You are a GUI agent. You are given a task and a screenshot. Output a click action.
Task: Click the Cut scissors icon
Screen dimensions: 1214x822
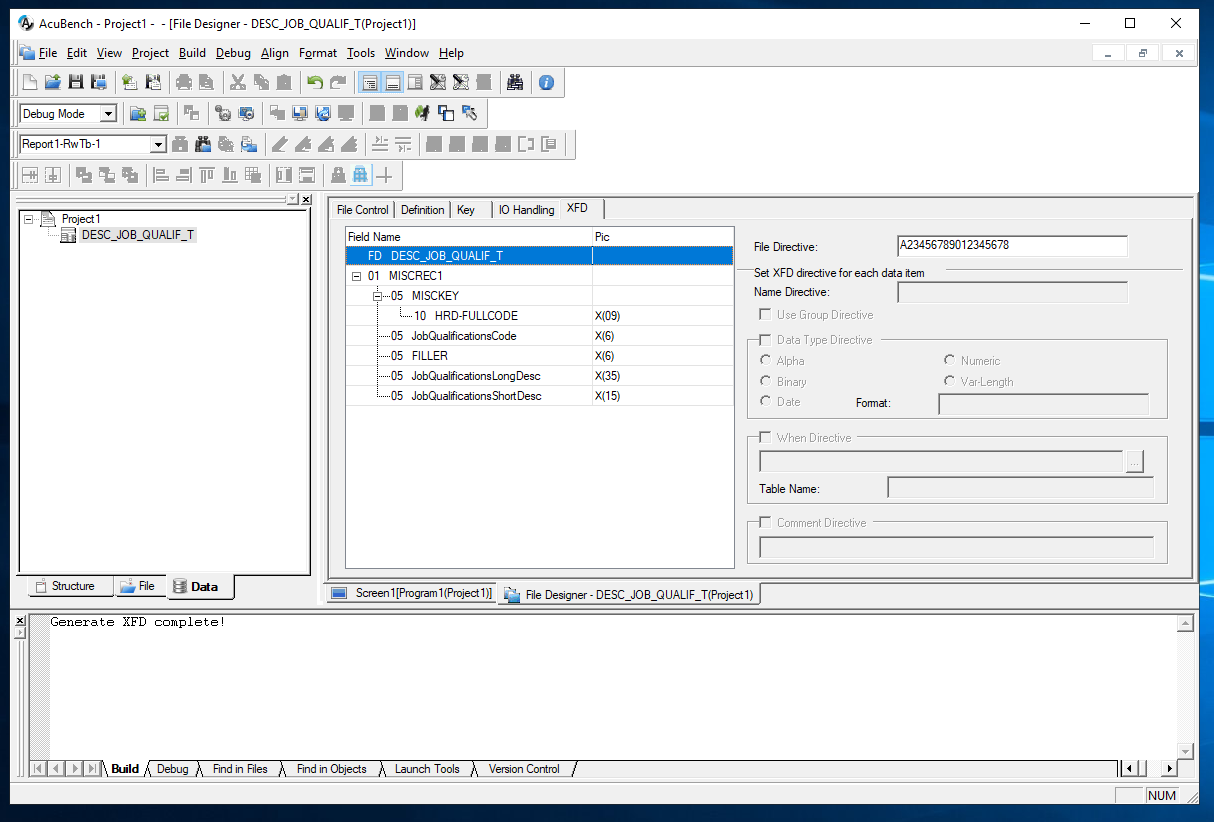tap(238, 83)
